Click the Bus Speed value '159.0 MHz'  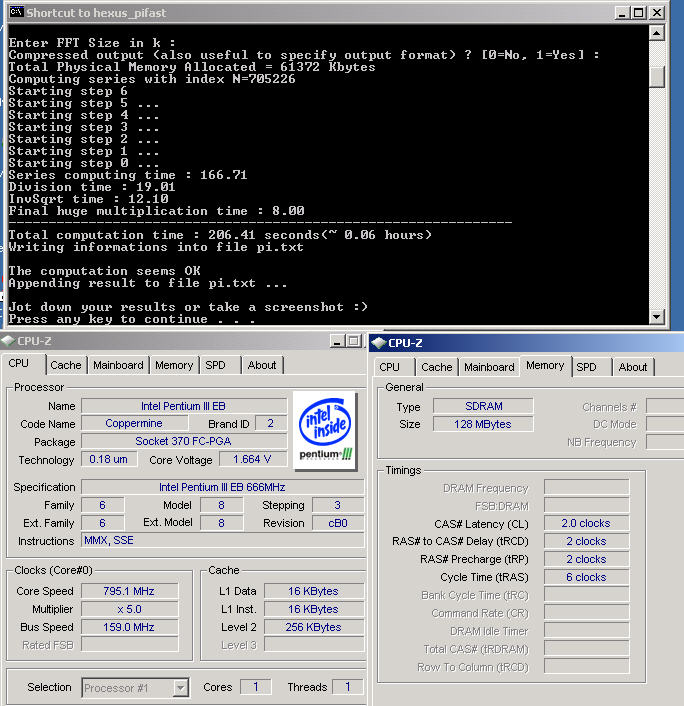pyautogui.click(x=129, y=627)
